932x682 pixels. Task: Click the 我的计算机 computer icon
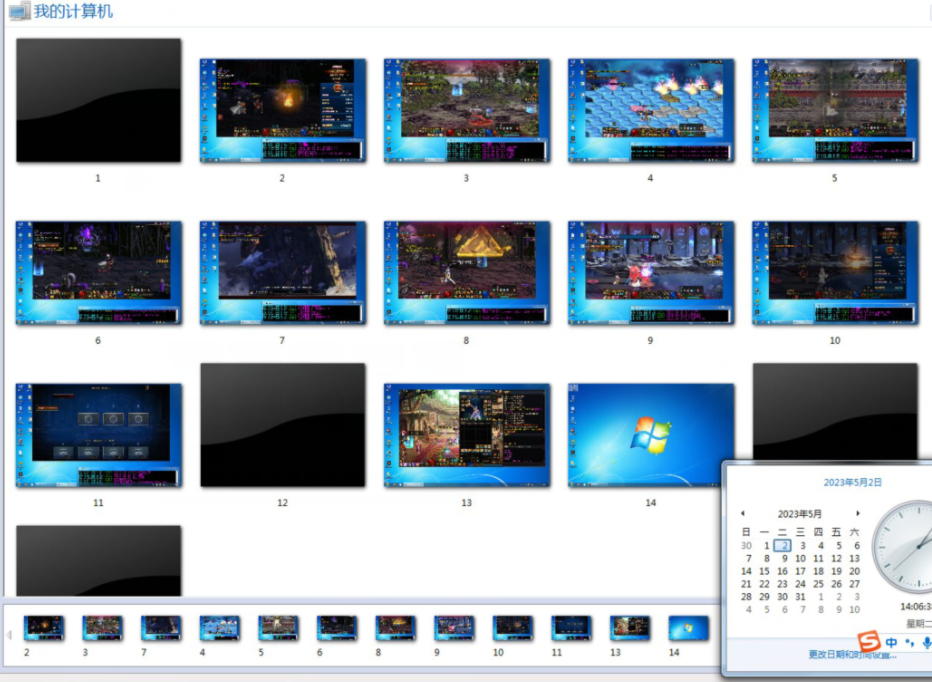pos(19,11)
